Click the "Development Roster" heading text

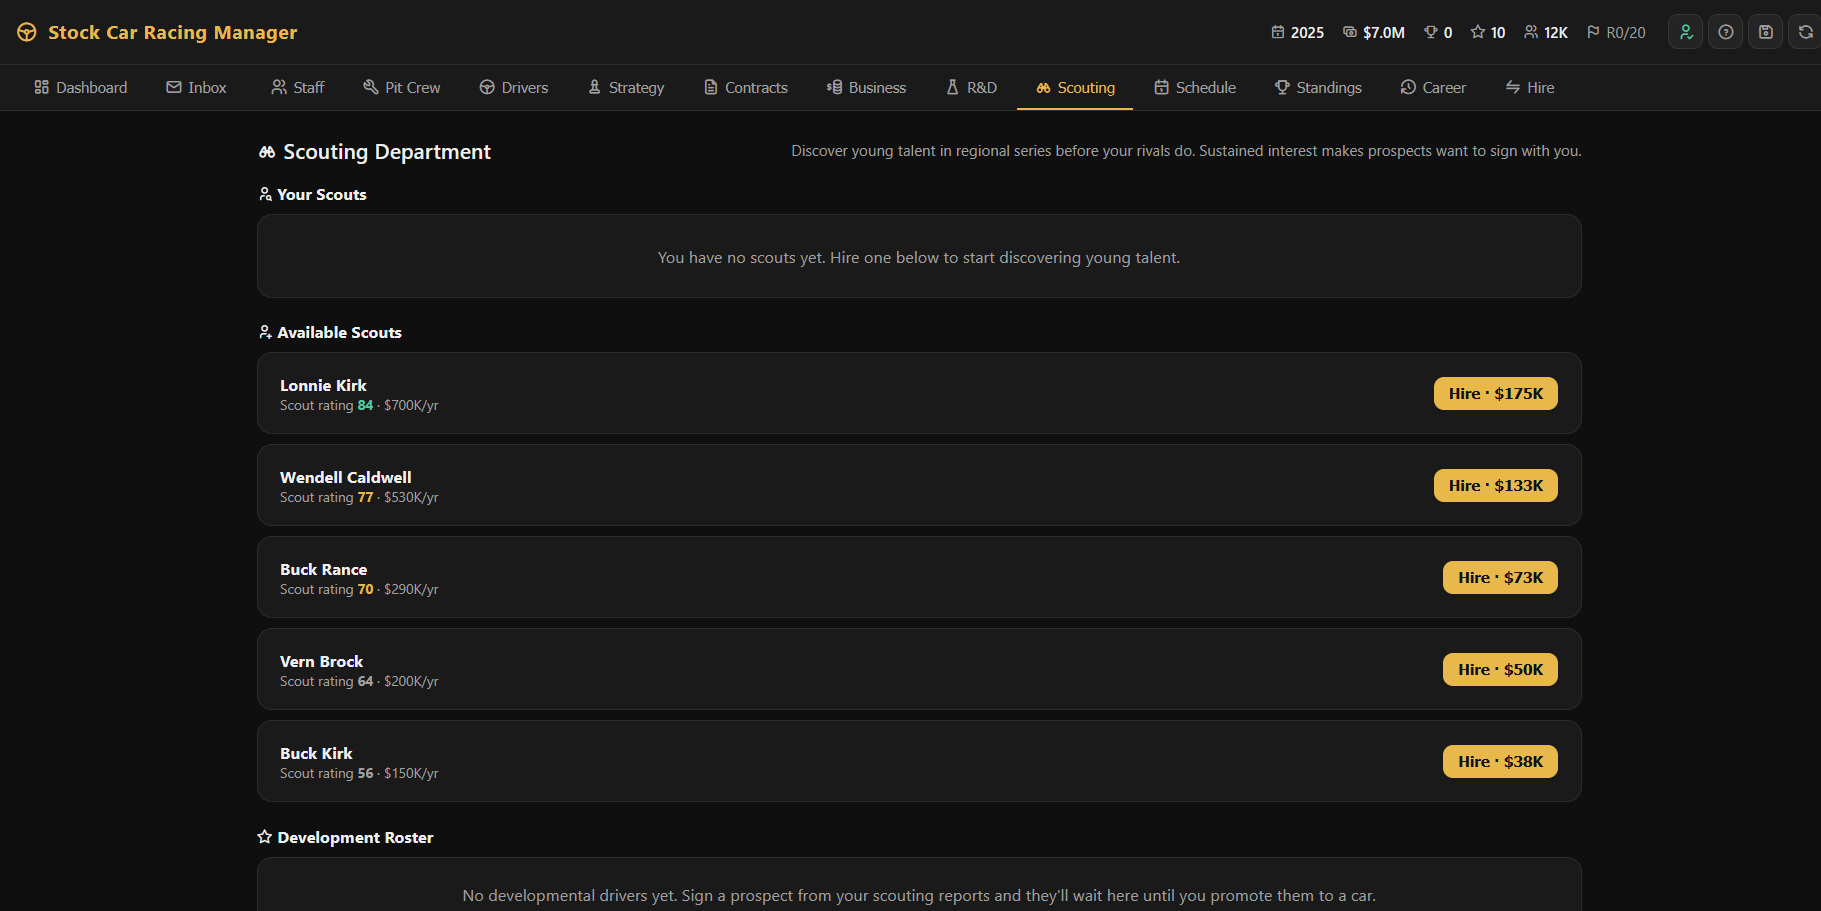[355, 837]
